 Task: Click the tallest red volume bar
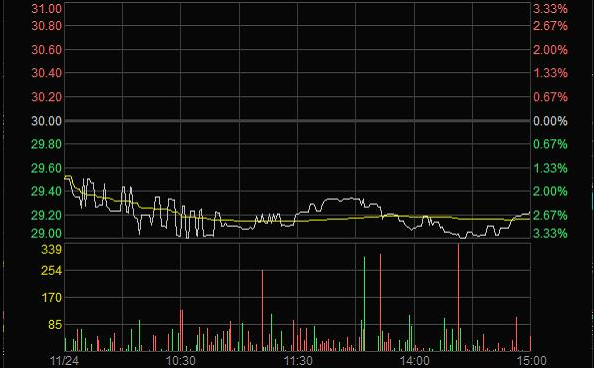[458, 297]
